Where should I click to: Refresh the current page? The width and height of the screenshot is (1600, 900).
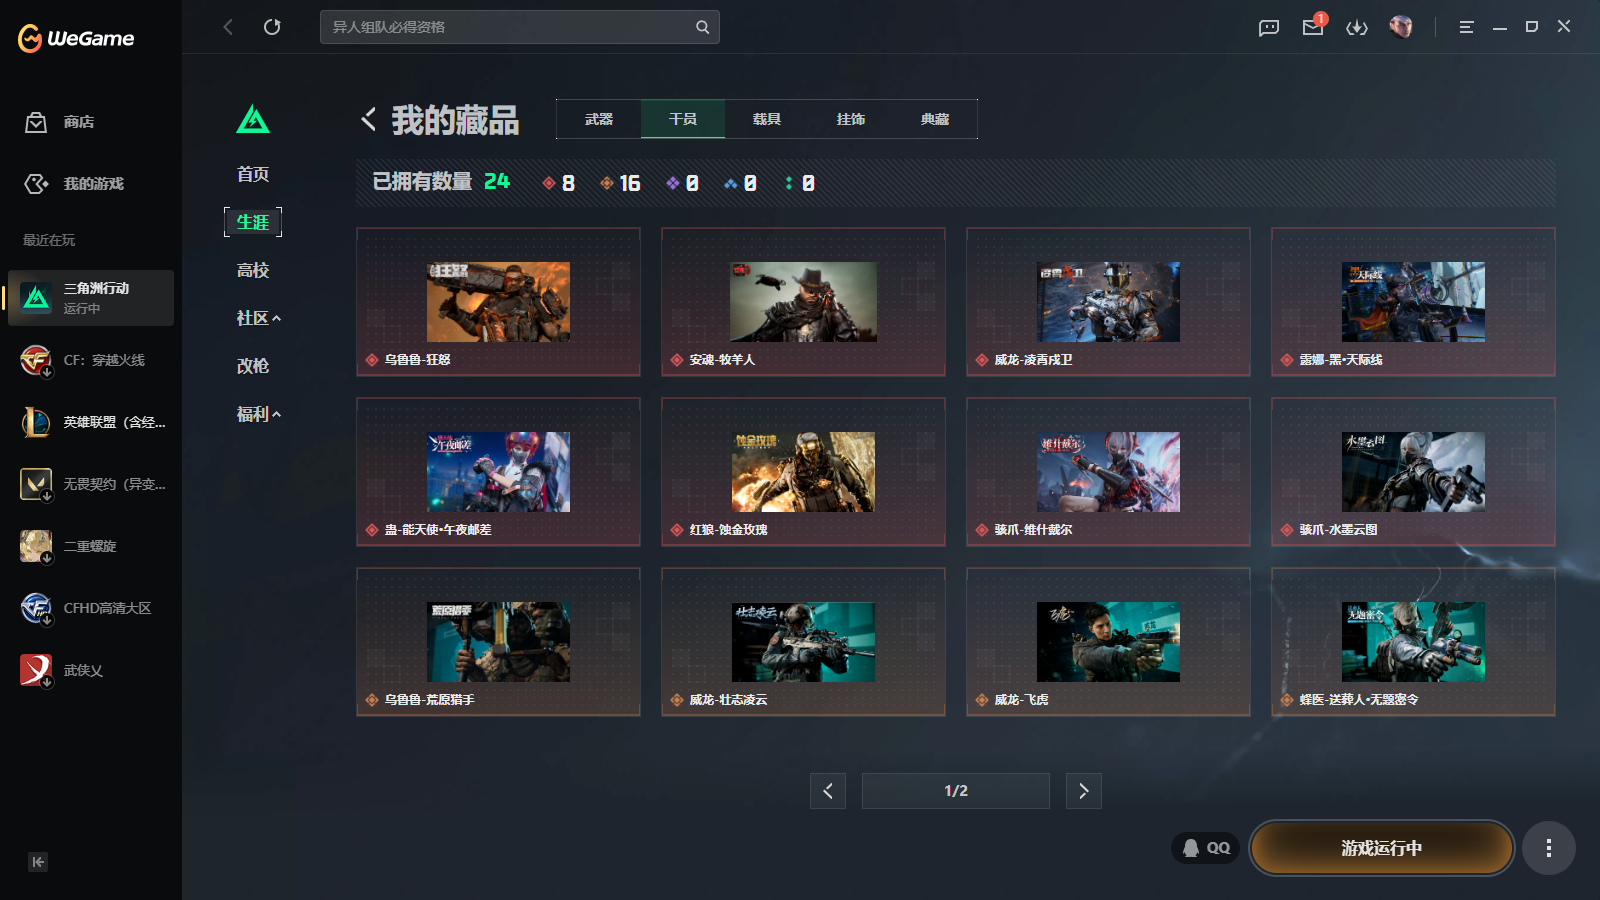click(x=272, y=27)
